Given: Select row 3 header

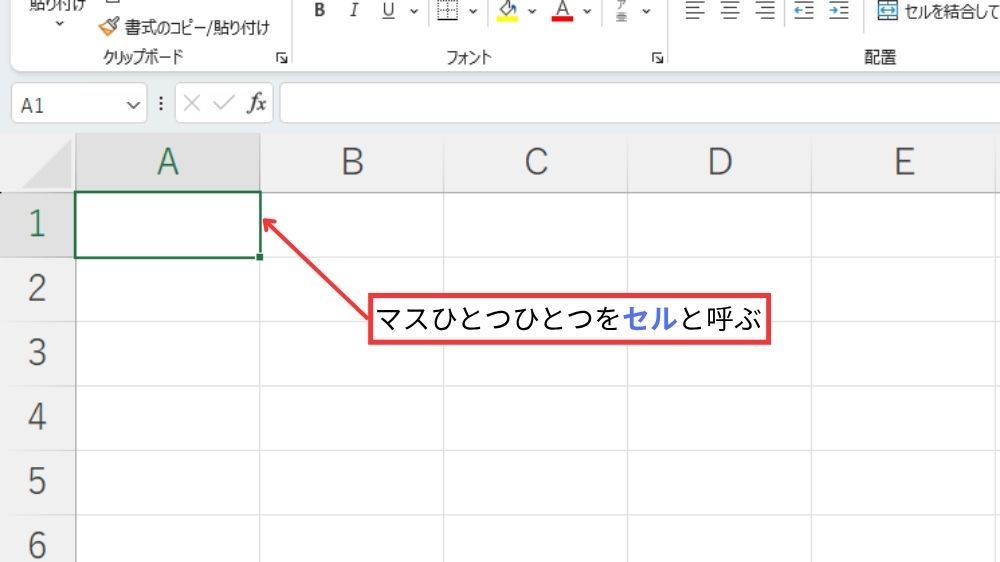Looking at the screenshot, I should click(x=37, y=353).
